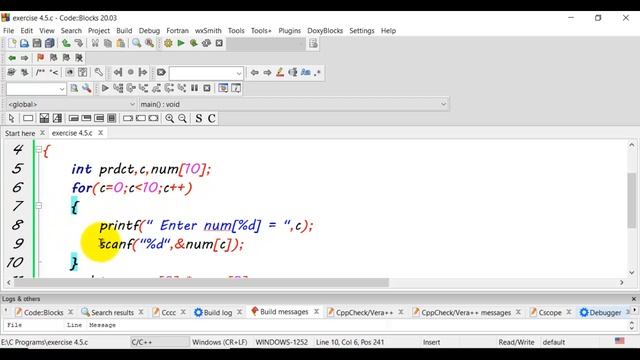Open the disabled build target dropdown
The height and width of the screenshot is (360, 640).
[266, 43]
